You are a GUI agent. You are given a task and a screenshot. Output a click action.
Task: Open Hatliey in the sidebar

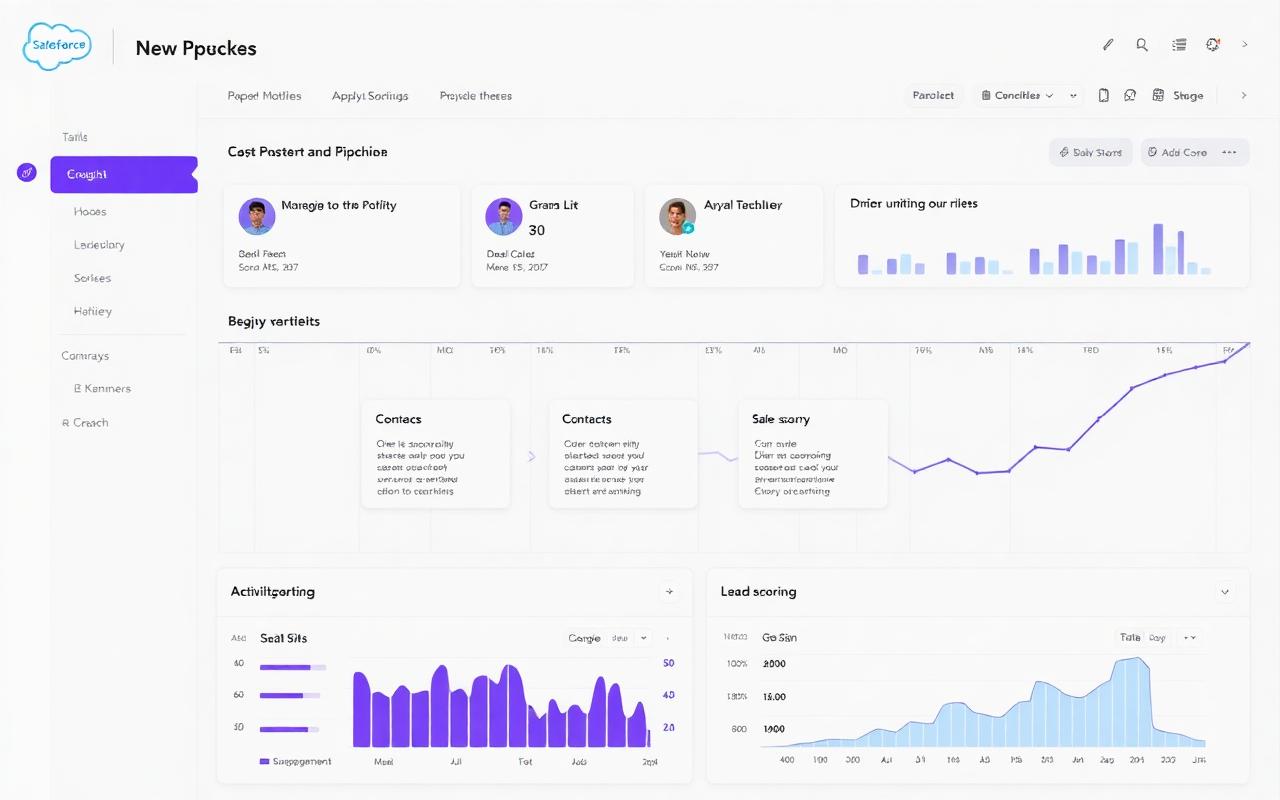click(x=92, y=311)
